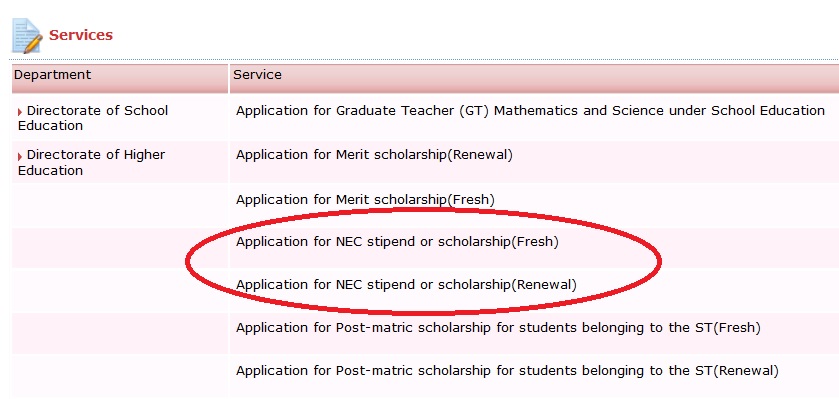
Task: Open Directorate of Higher Education department
Action: 91,163
